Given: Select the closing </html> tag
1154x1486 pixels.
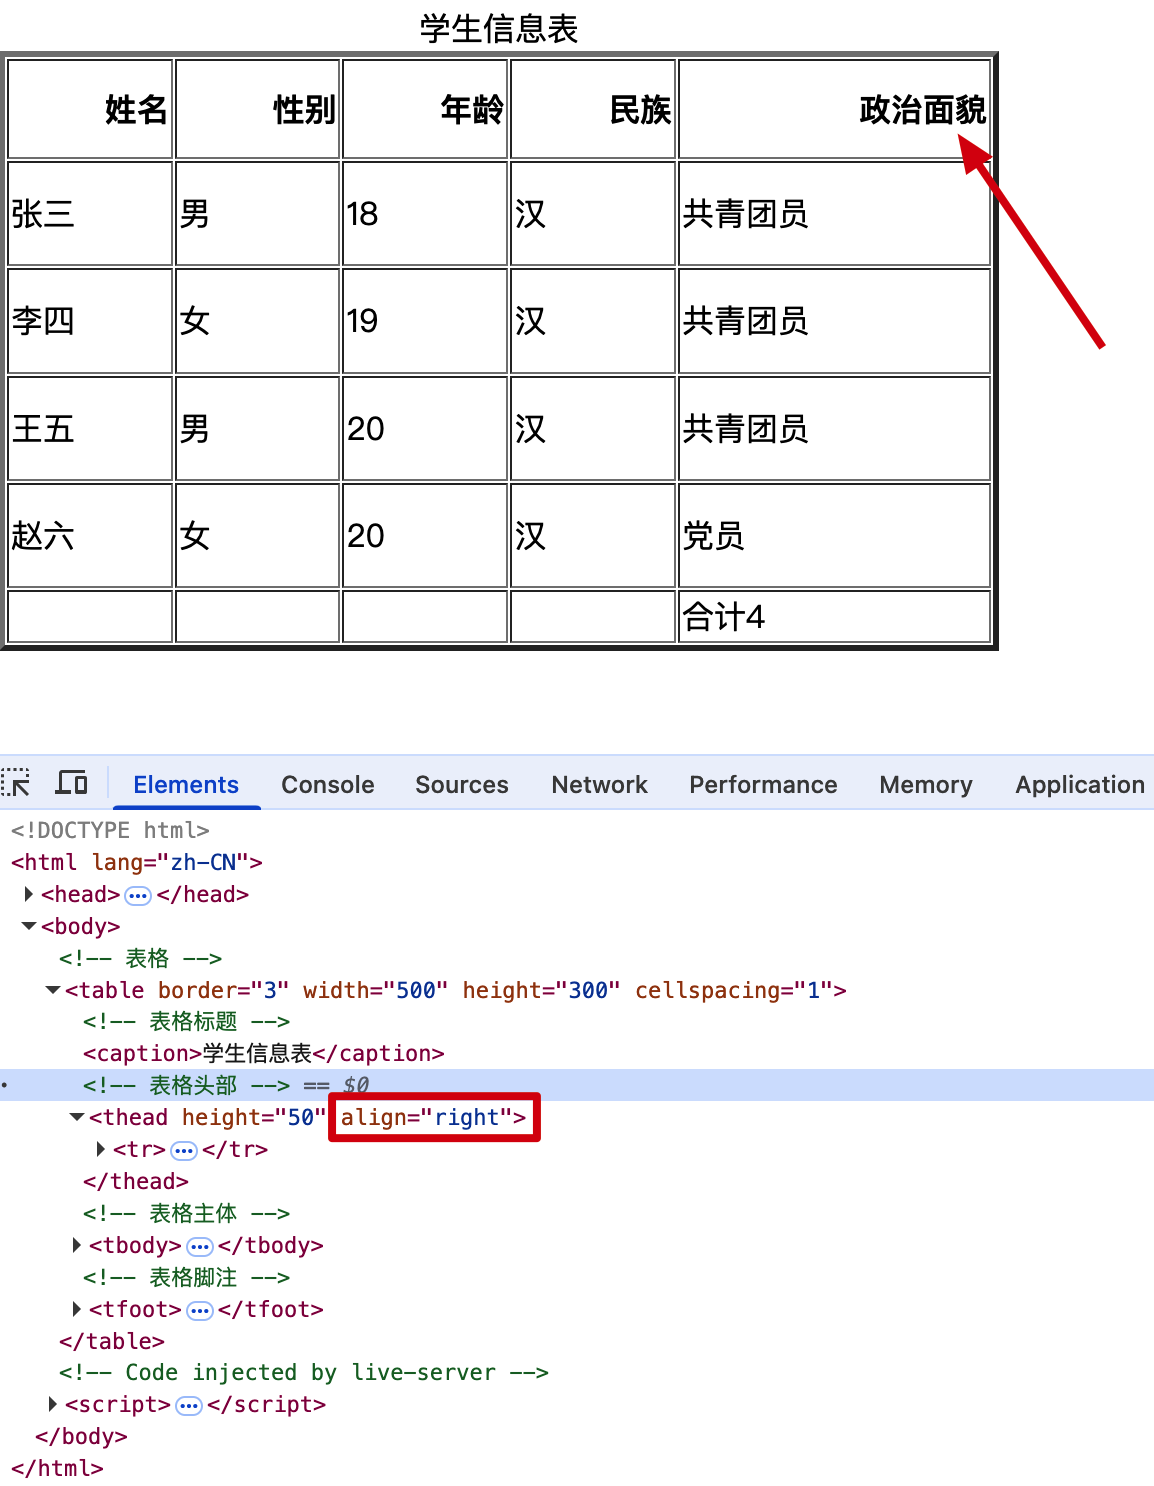Looking at the screenshot, I should tap(57, 1468).
